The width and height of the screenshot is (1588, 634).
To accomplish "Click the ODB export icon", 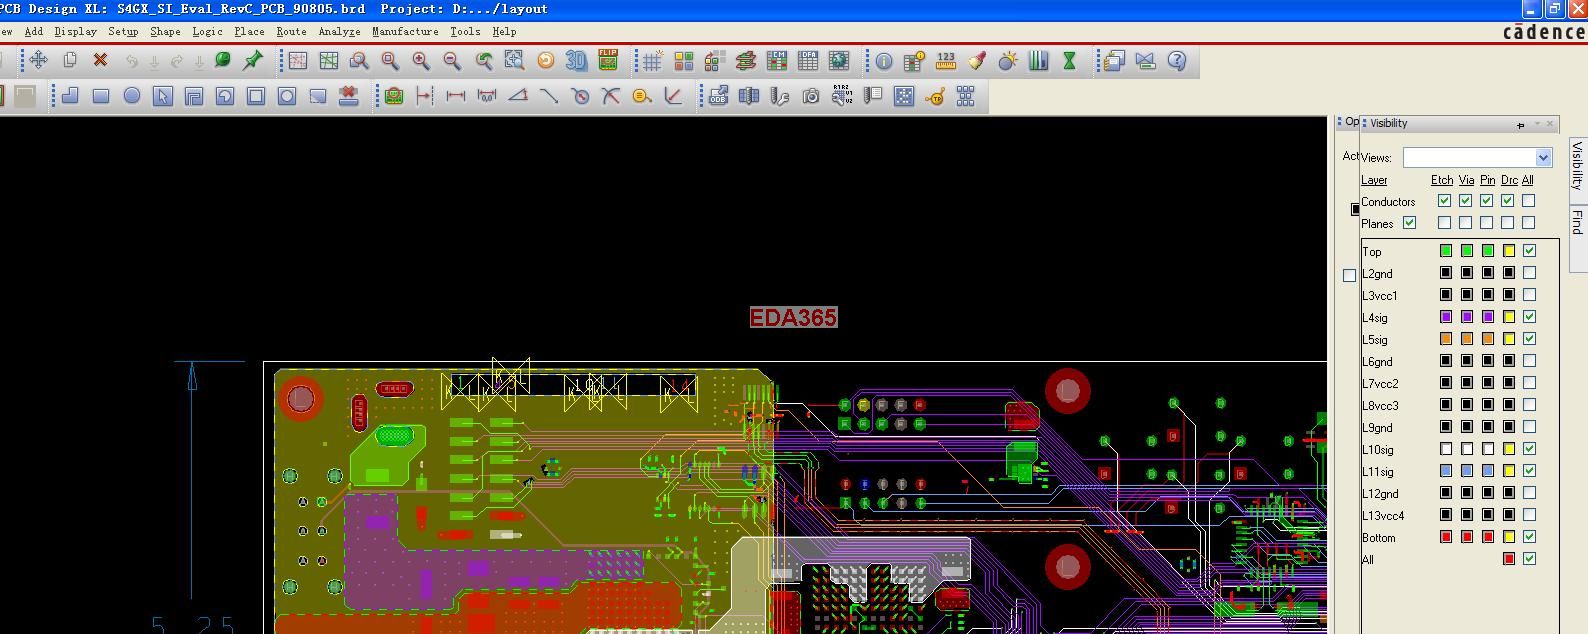I will [718, 96].
